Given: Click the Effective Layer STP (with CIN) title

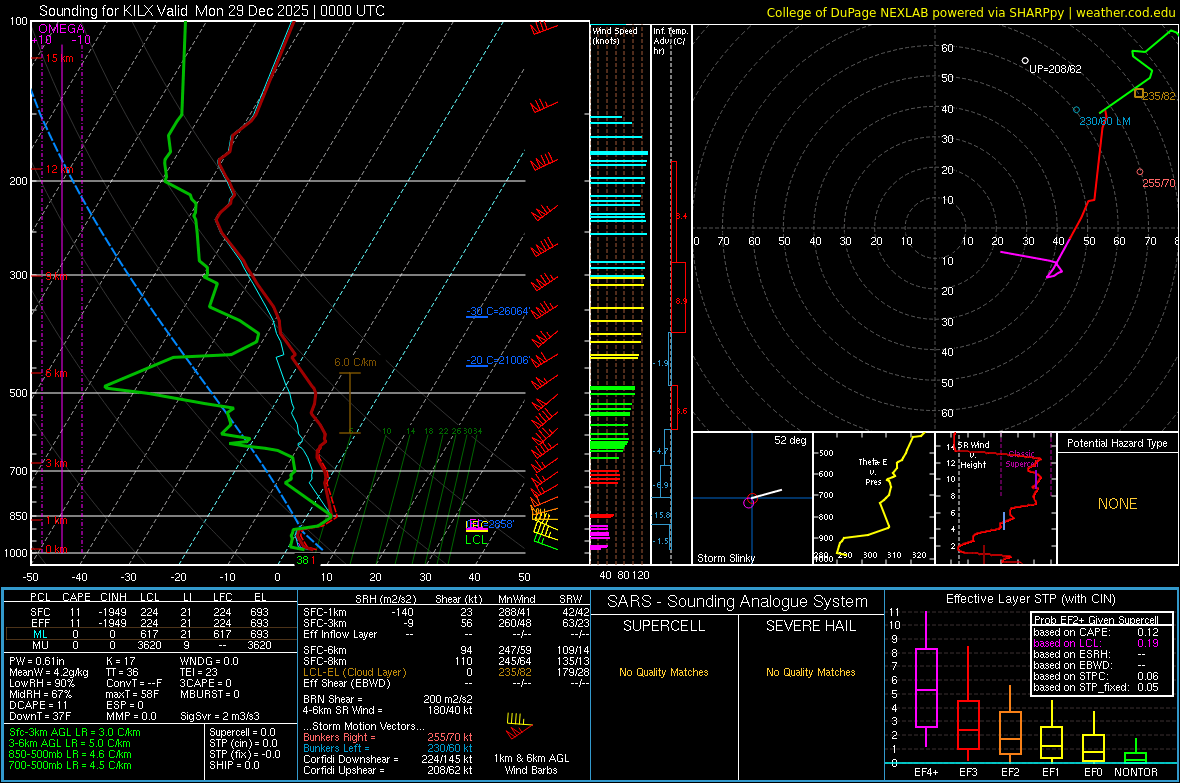Looking at the screenshot, I should (x=1030, y=599).
